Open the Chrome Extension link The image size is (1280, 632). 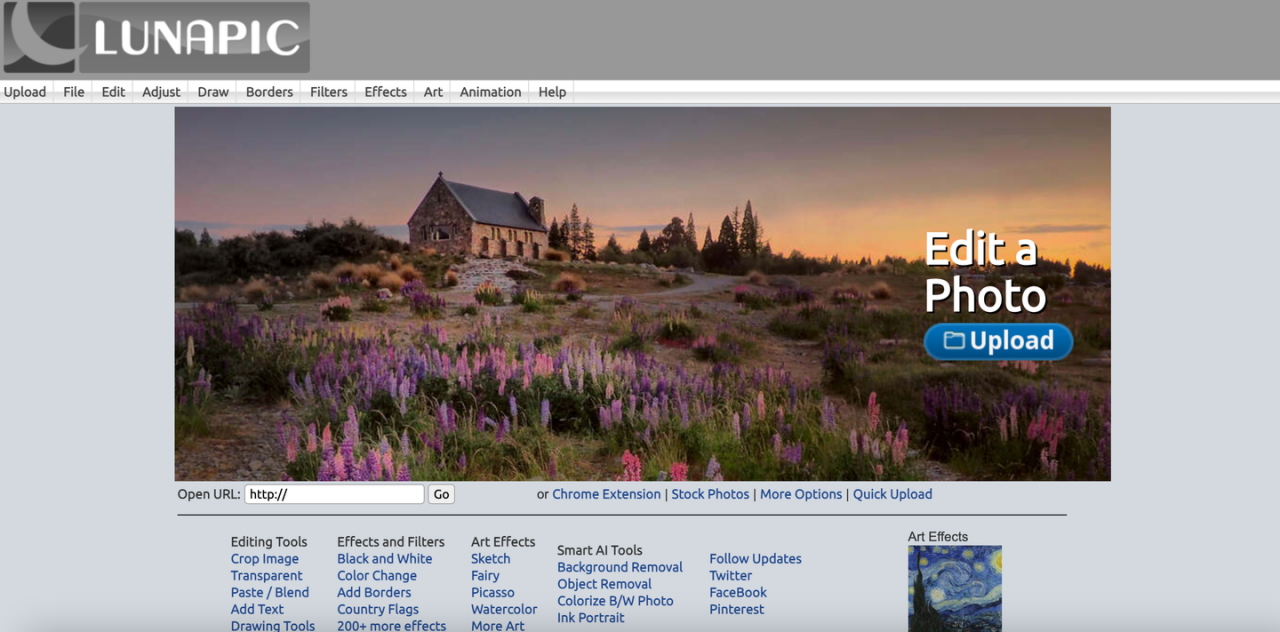click(x=606, y=494)
